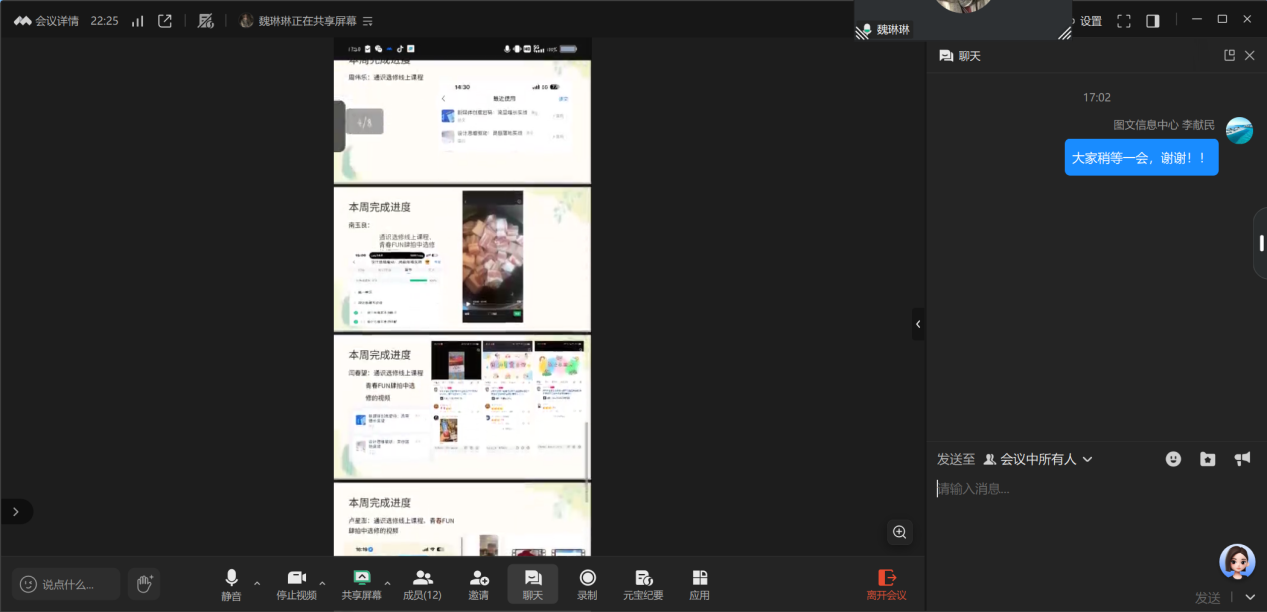Image resolution: width=1267 pixels, height=612 pixels.
Task: Click the zoom magnifier on shared screen
Action: [x=899, y=532]
